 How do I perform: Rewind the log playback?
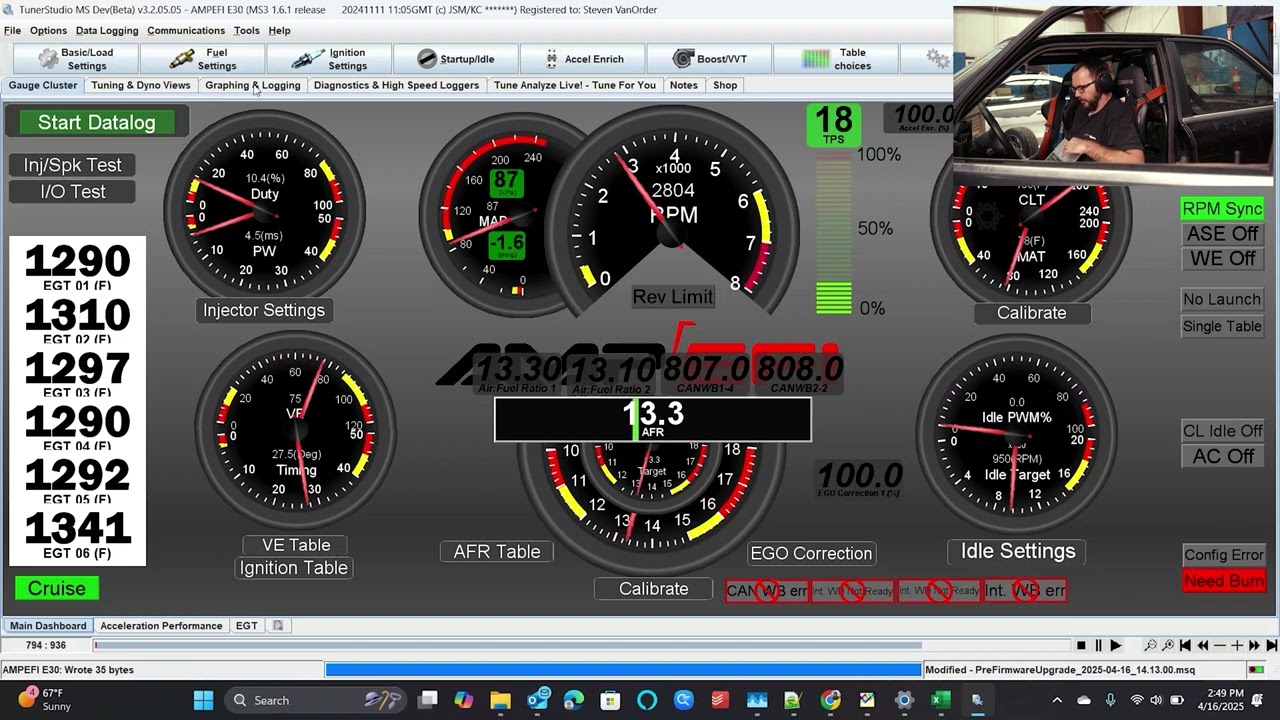pyautogui.click(x=1203, y=646)
